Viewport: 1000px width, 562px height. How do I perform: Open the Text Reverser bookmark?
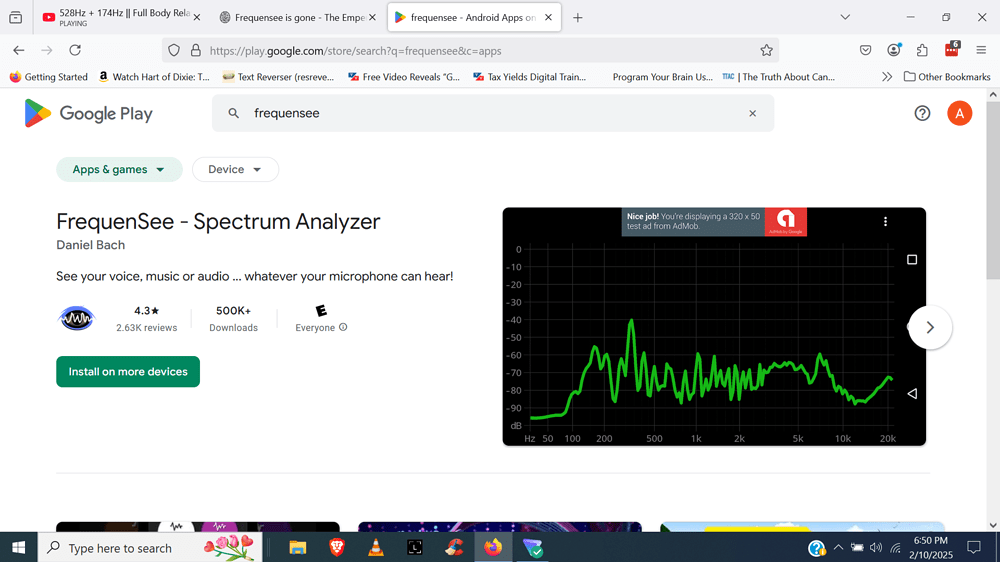(278, 77)
